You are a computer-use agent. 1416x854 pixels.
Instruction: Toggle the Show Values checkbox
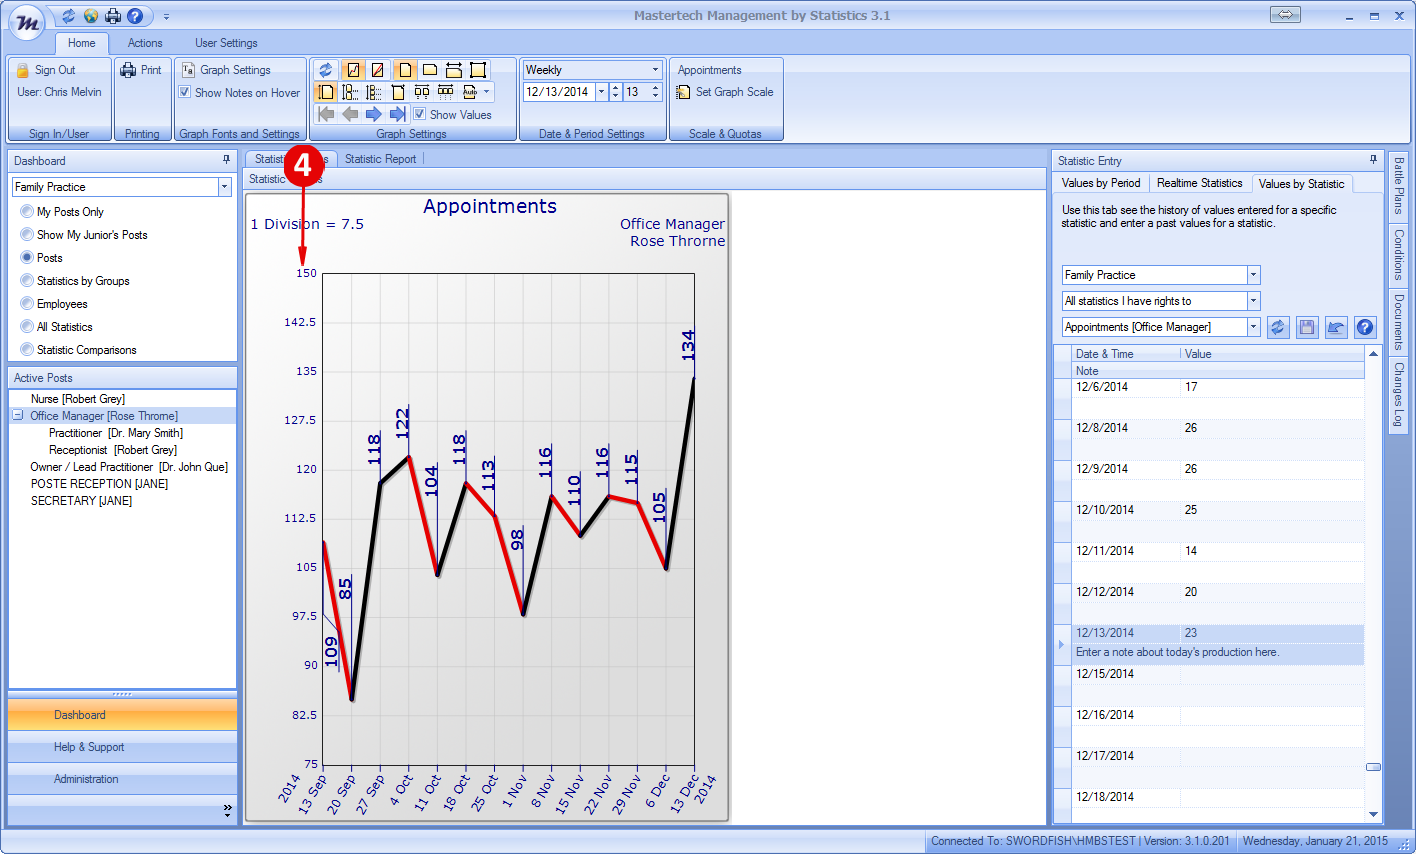(420, 114)
